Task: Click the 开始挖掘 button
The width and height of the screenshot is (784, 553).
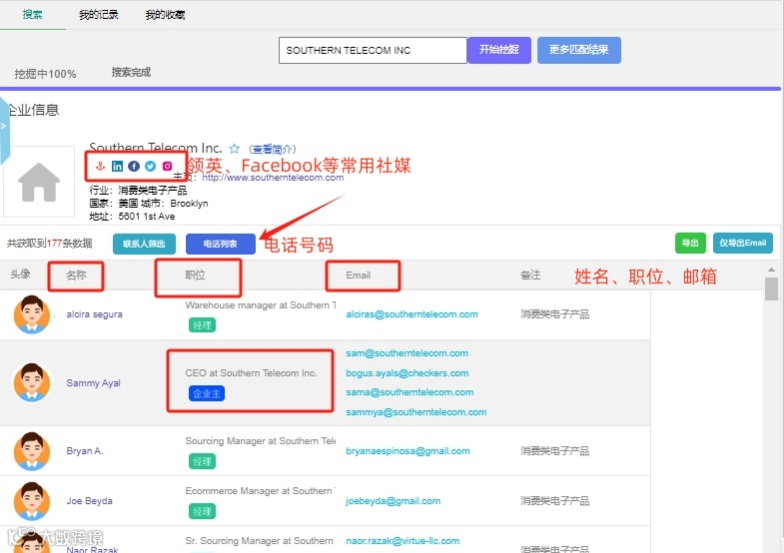Action: (499, 50)
